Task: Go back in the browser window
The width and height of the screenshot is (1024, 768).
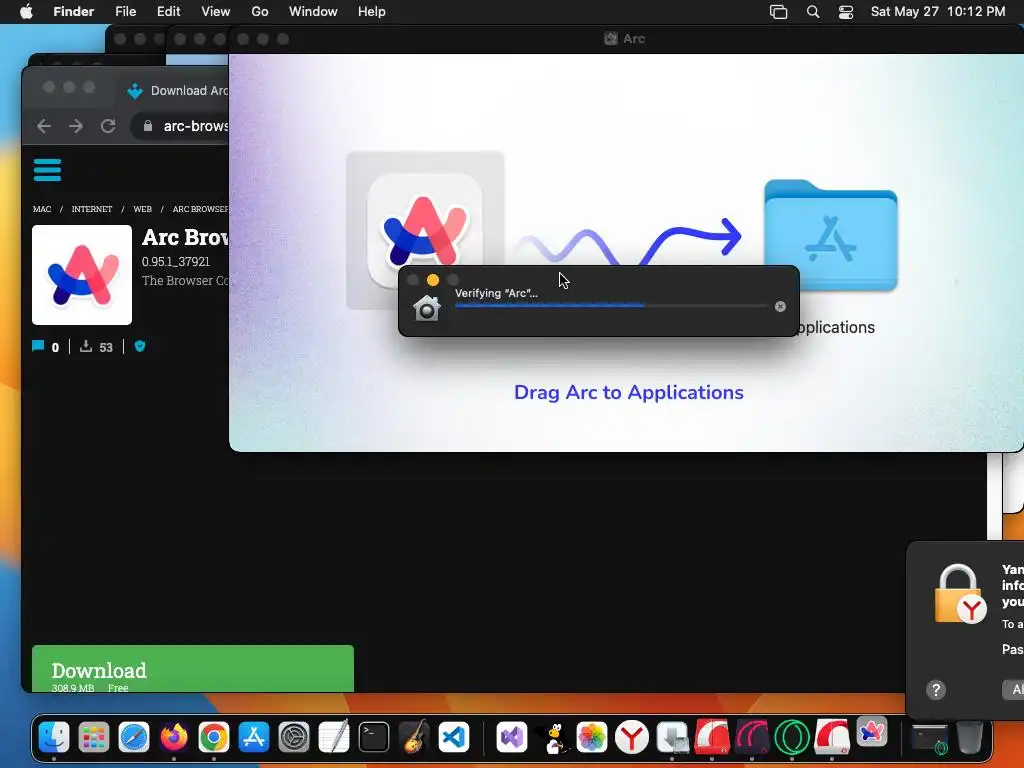Action: click(44, 126)
